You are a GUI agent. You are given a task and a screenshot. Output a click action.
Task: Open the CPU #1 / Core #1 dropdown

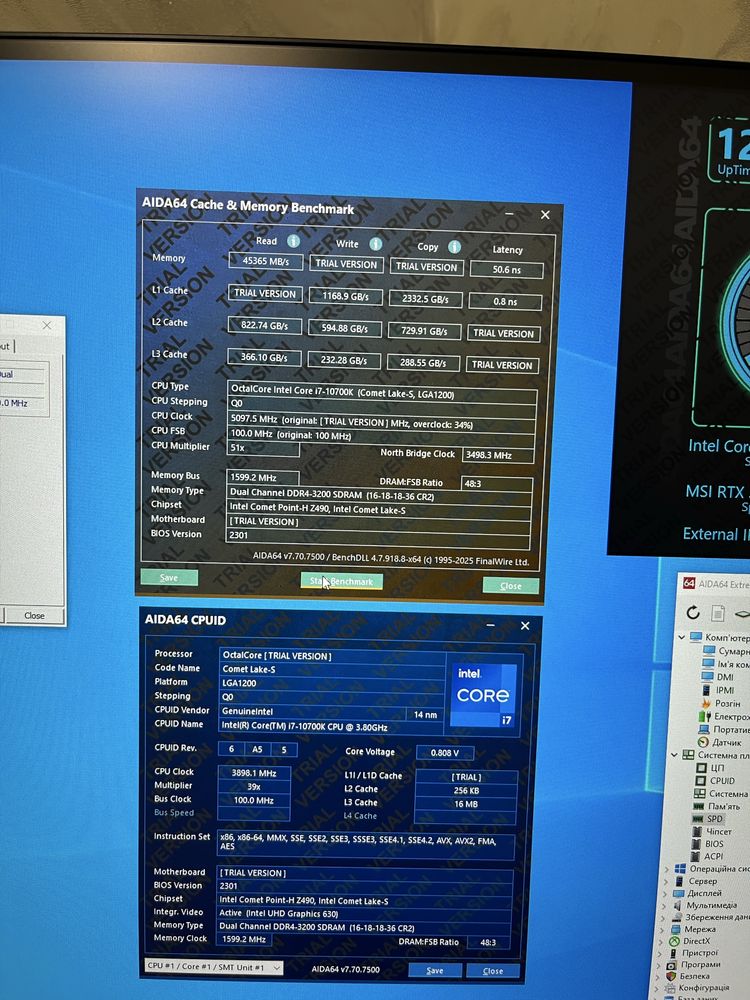click(214, 967)
